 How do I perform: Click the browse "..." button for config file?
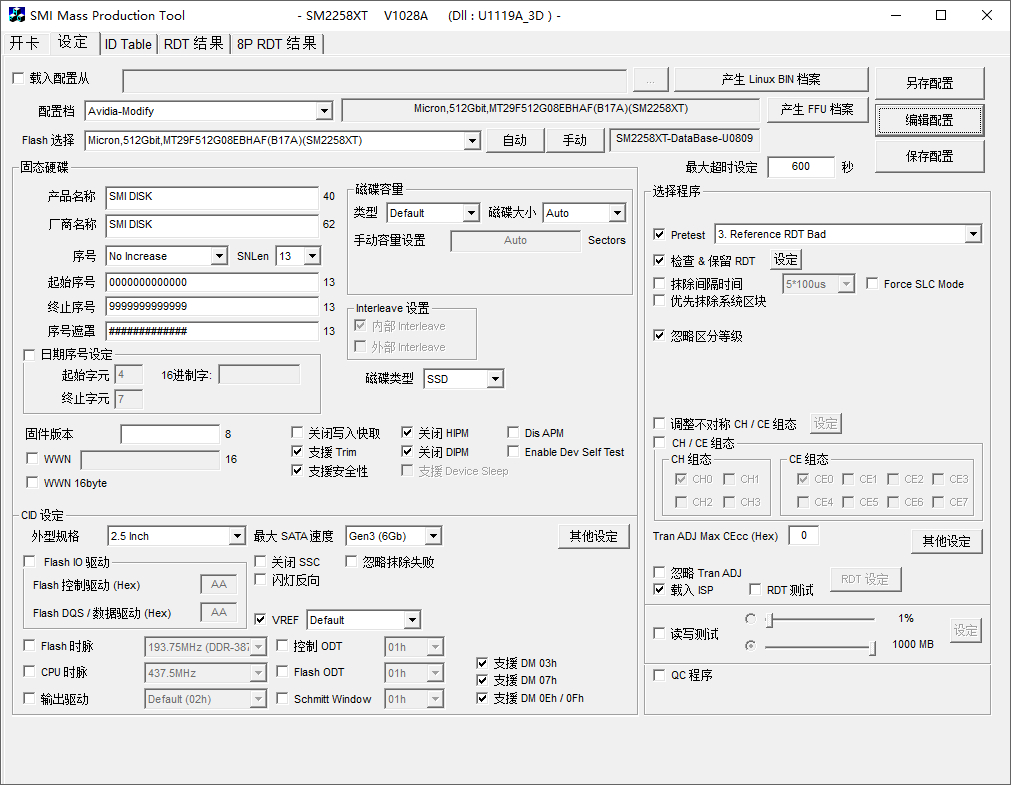[x=650, y=81]
